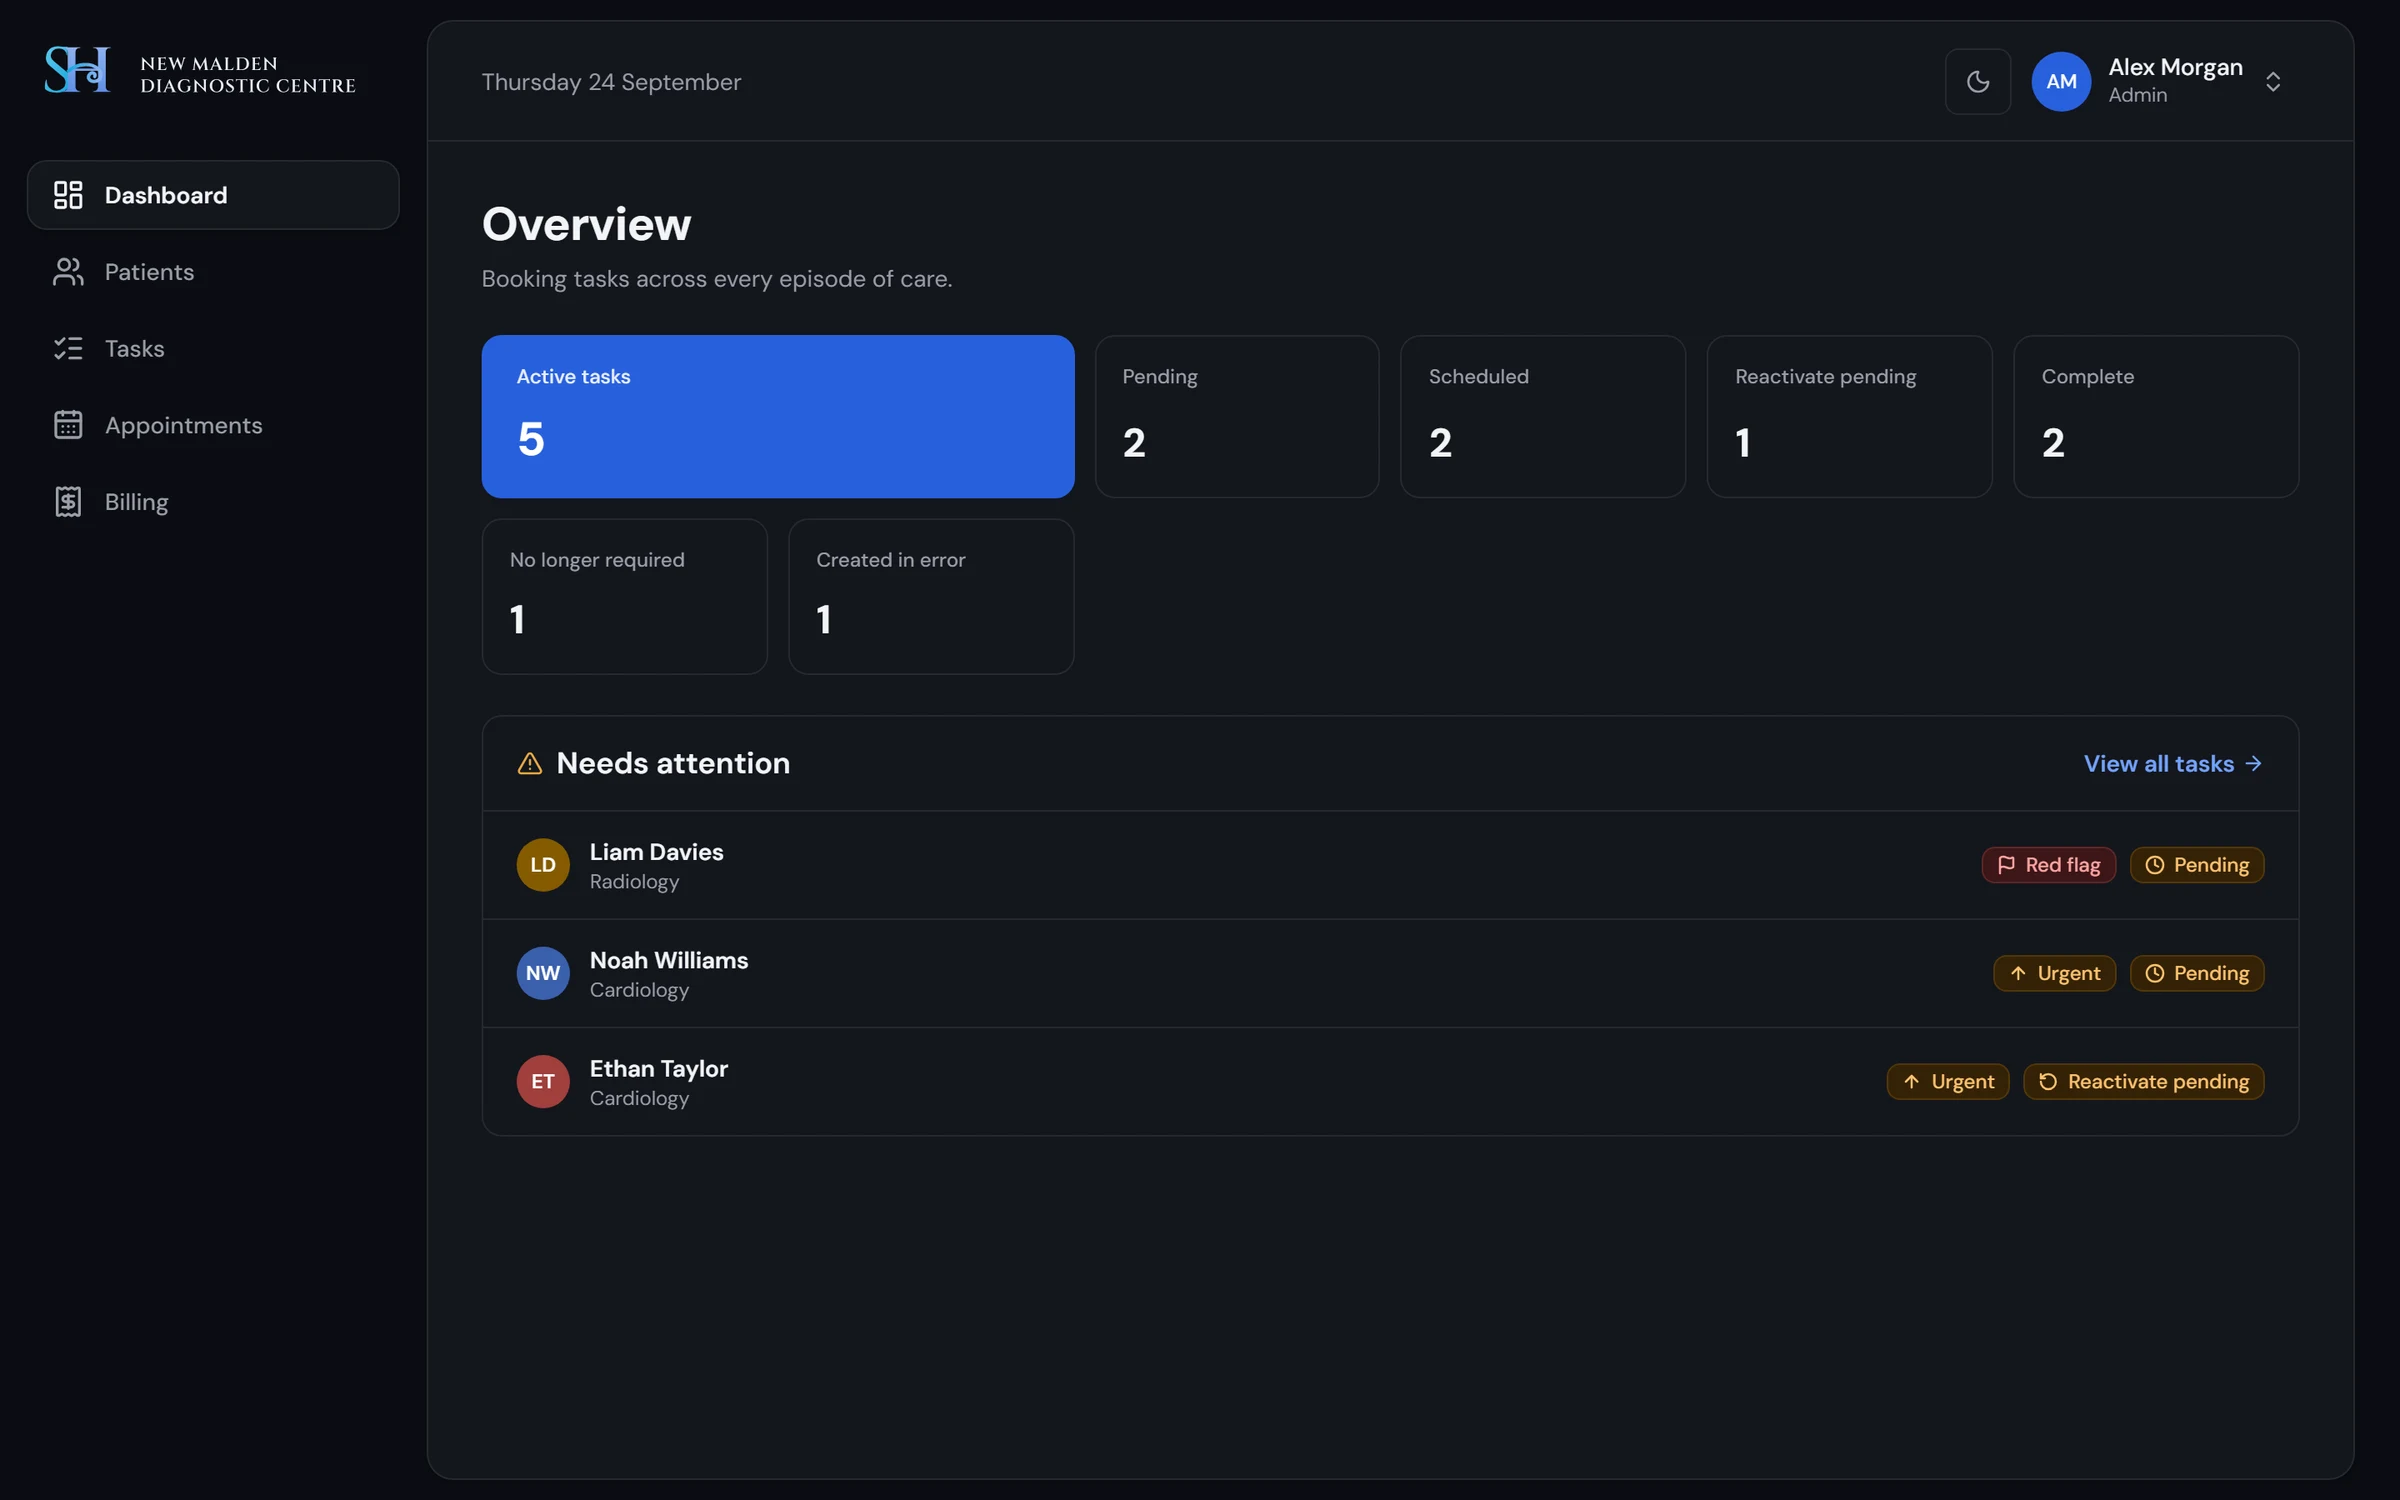Screen dimensions: 2400x1500
Task: Click the Appointments calendar icon
Action: coord(68,425)
